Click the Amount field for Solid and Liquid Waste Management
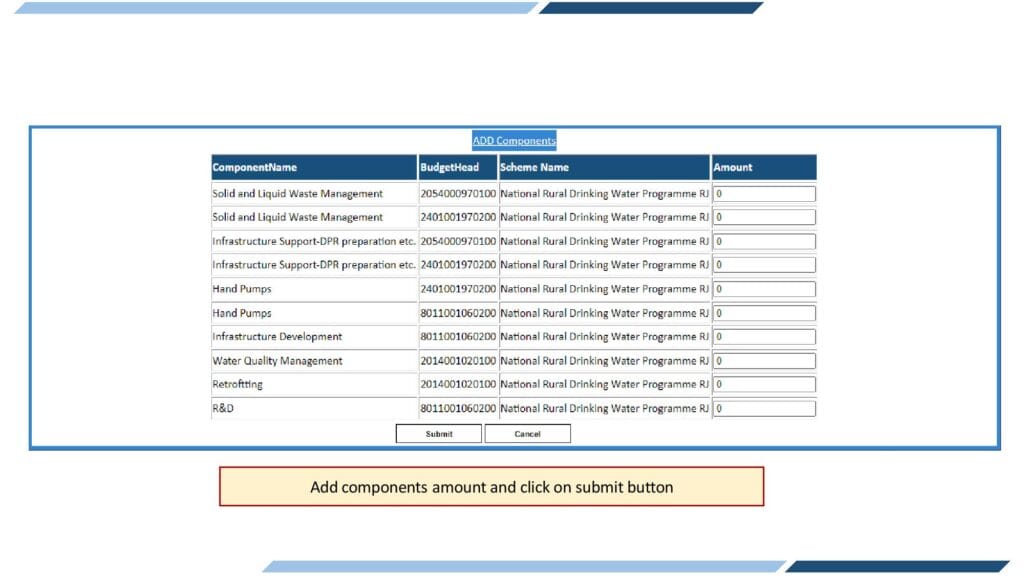This screenshot has height=576, width=1024. click(763, 193)
